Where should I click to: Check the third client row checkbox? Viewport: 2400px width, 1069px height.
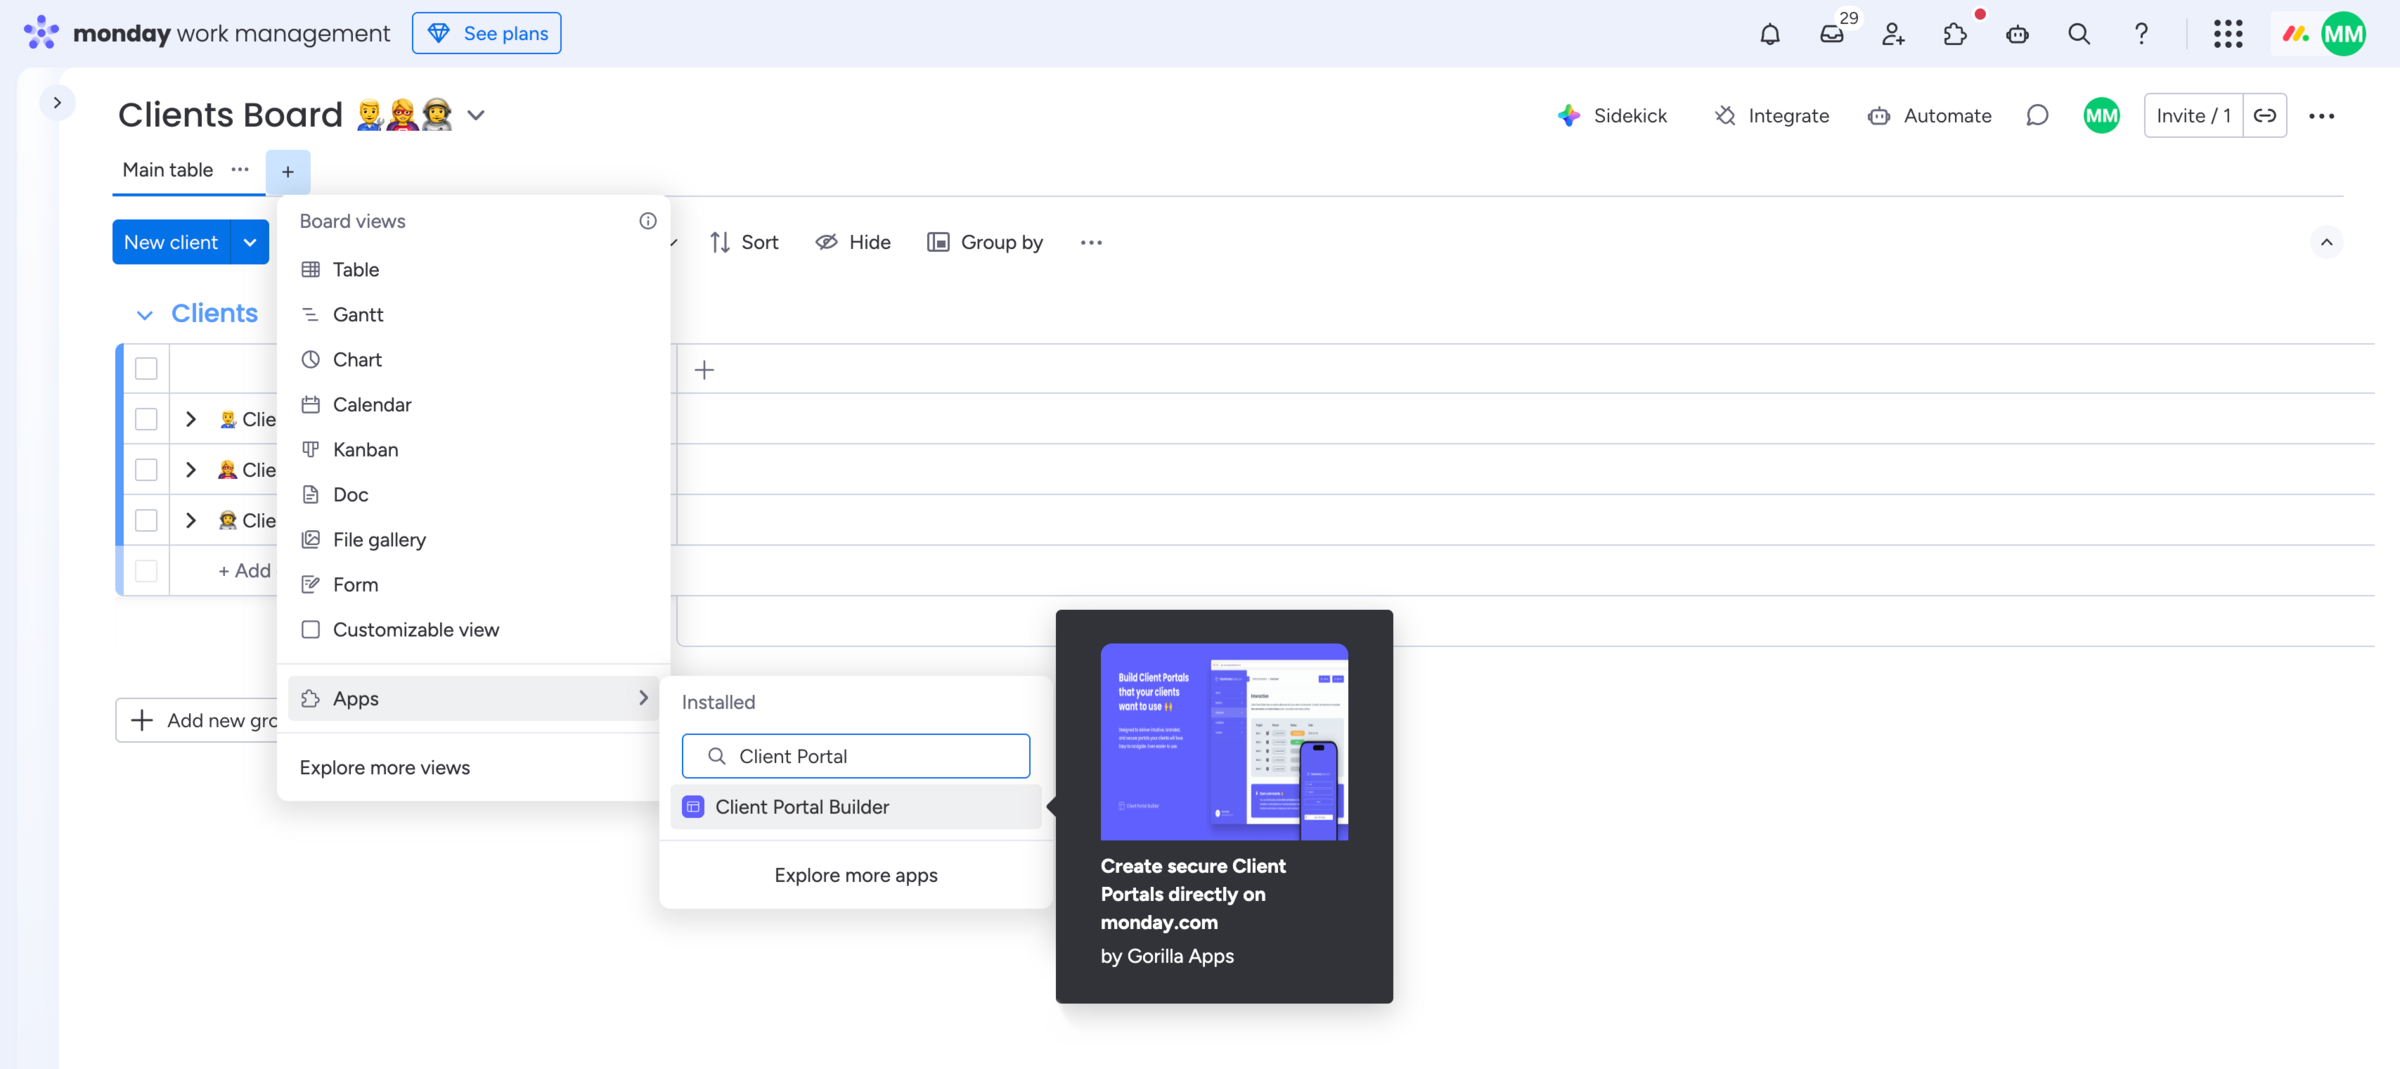click(146, 520)
